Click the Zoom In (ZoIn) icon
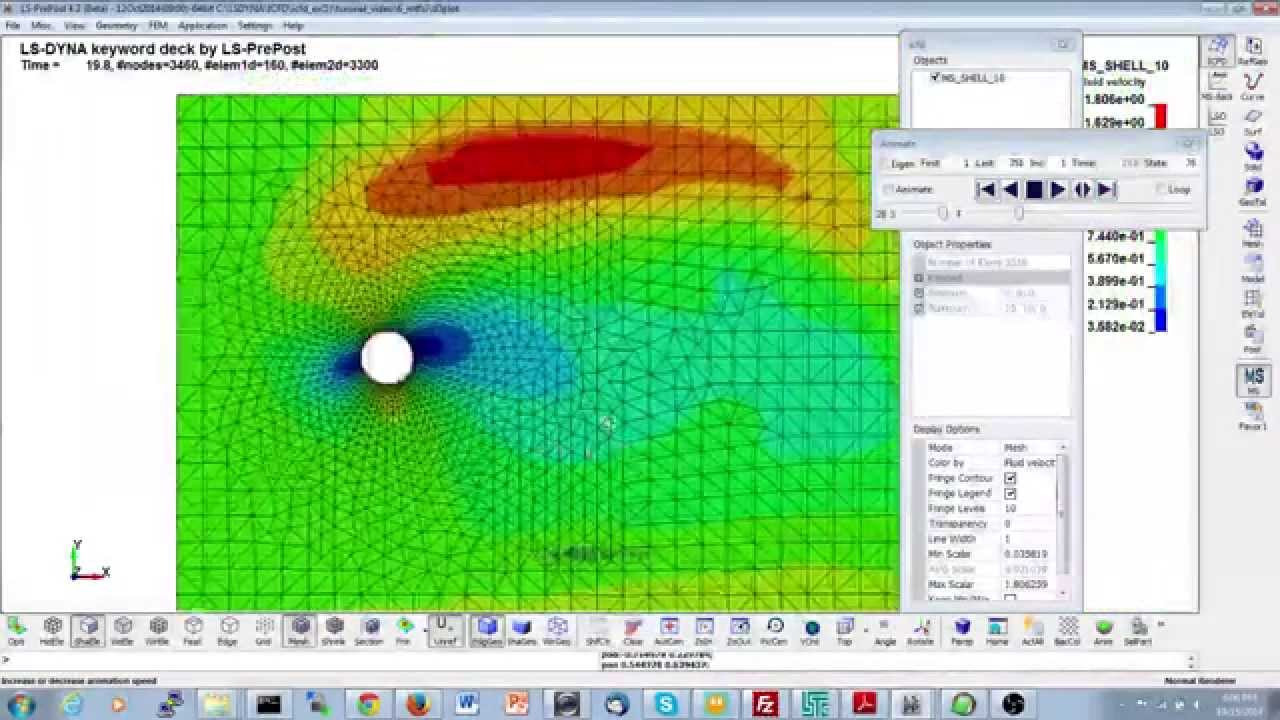The width and height of the screenshot is (1280, 720). 704,629
